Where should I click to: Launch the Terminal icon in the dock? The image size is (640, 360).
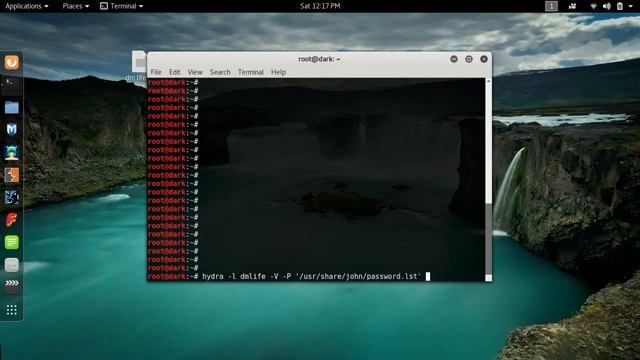(11, 85)
